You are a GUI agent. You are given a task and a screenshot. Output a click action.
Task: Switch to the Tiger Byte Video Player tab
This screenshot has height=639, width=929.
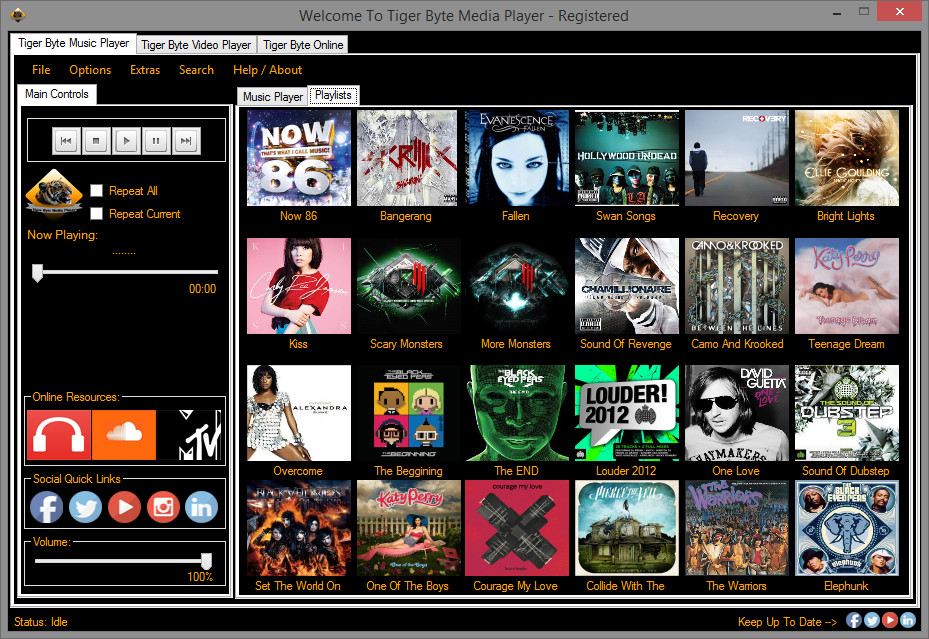coord(196,45)
